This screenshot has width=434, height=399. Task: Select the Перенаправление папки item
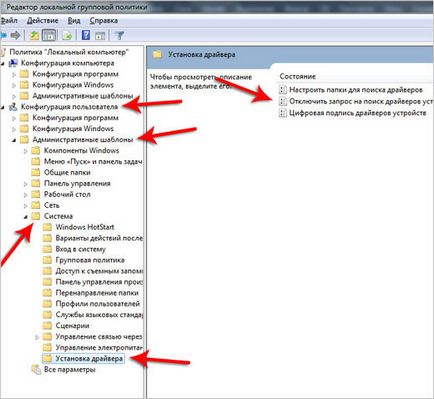[x=97, y=293]
